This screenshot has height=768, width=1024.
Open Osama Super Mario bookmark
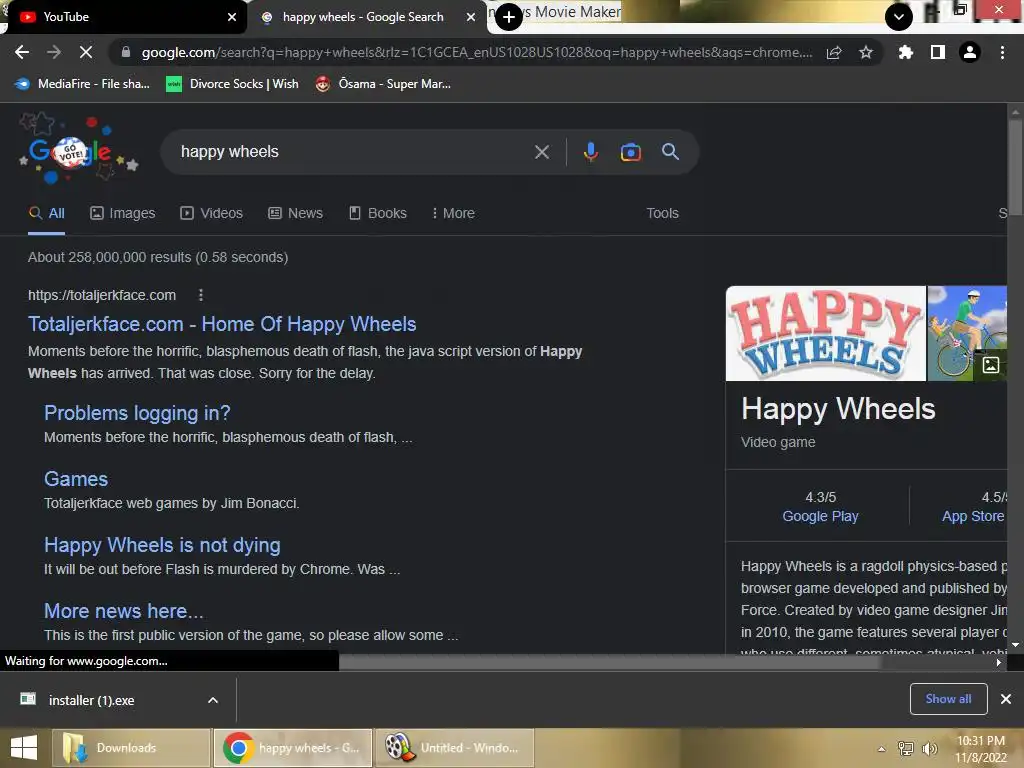[383, 84]
